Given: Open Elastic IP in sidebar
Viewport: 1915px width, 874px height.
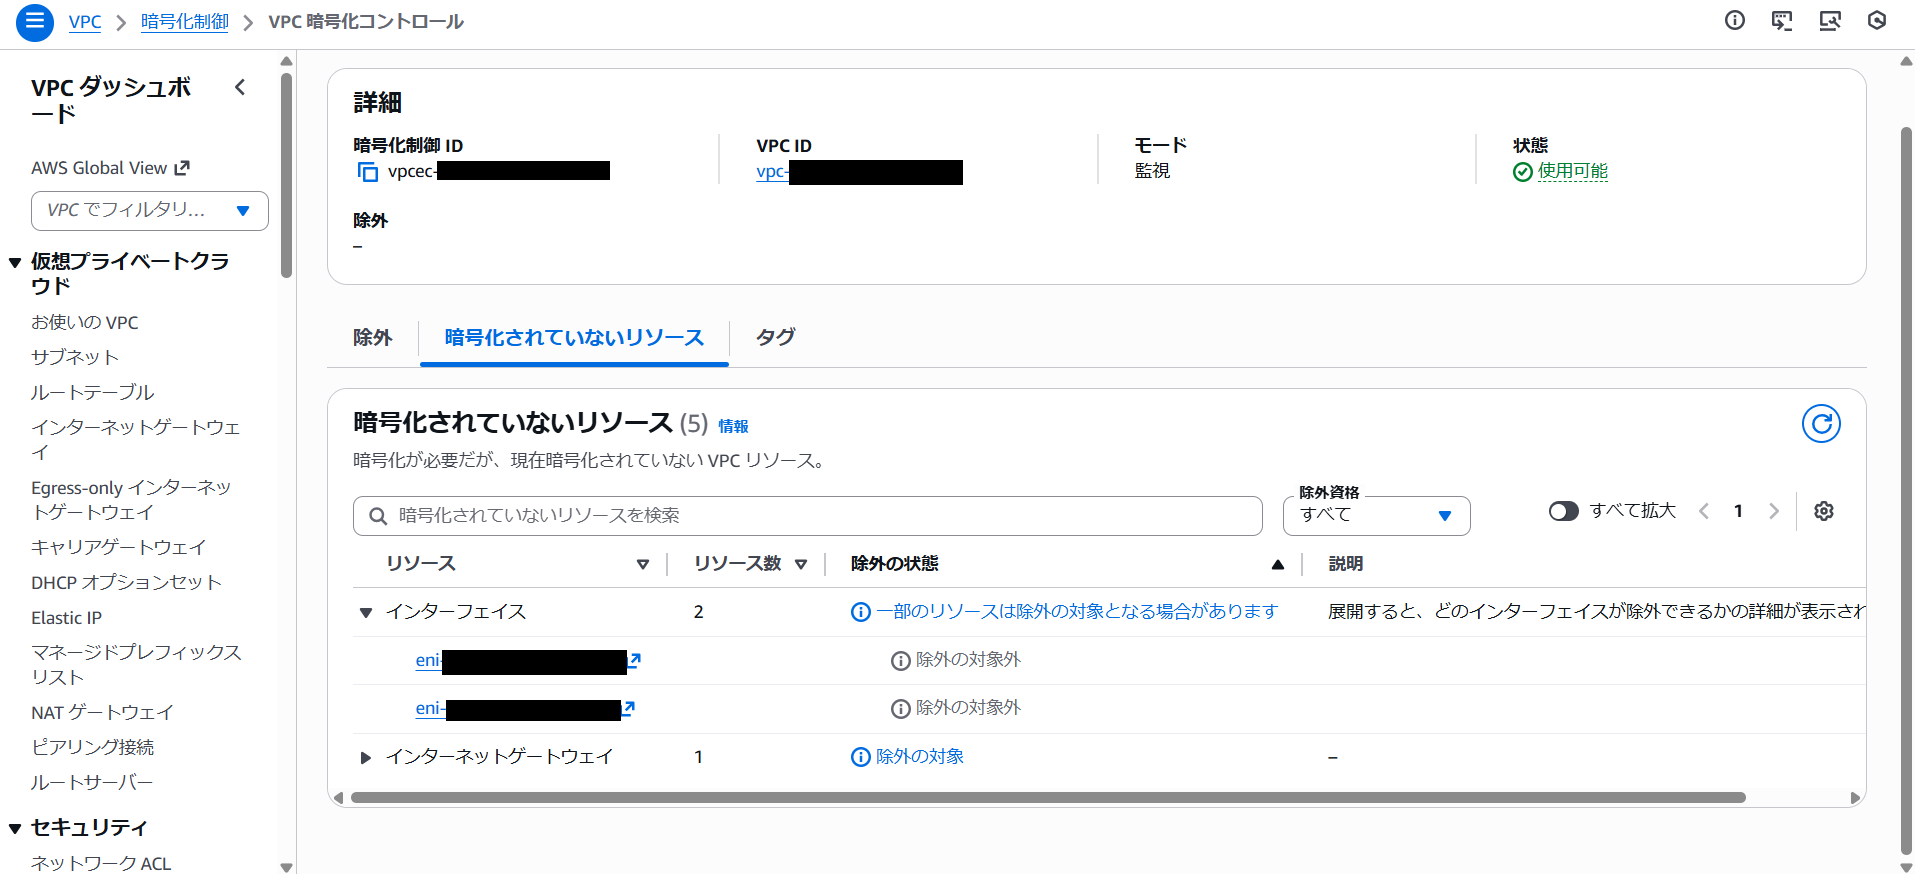Looking at the screenshot, I should point(66,618).
